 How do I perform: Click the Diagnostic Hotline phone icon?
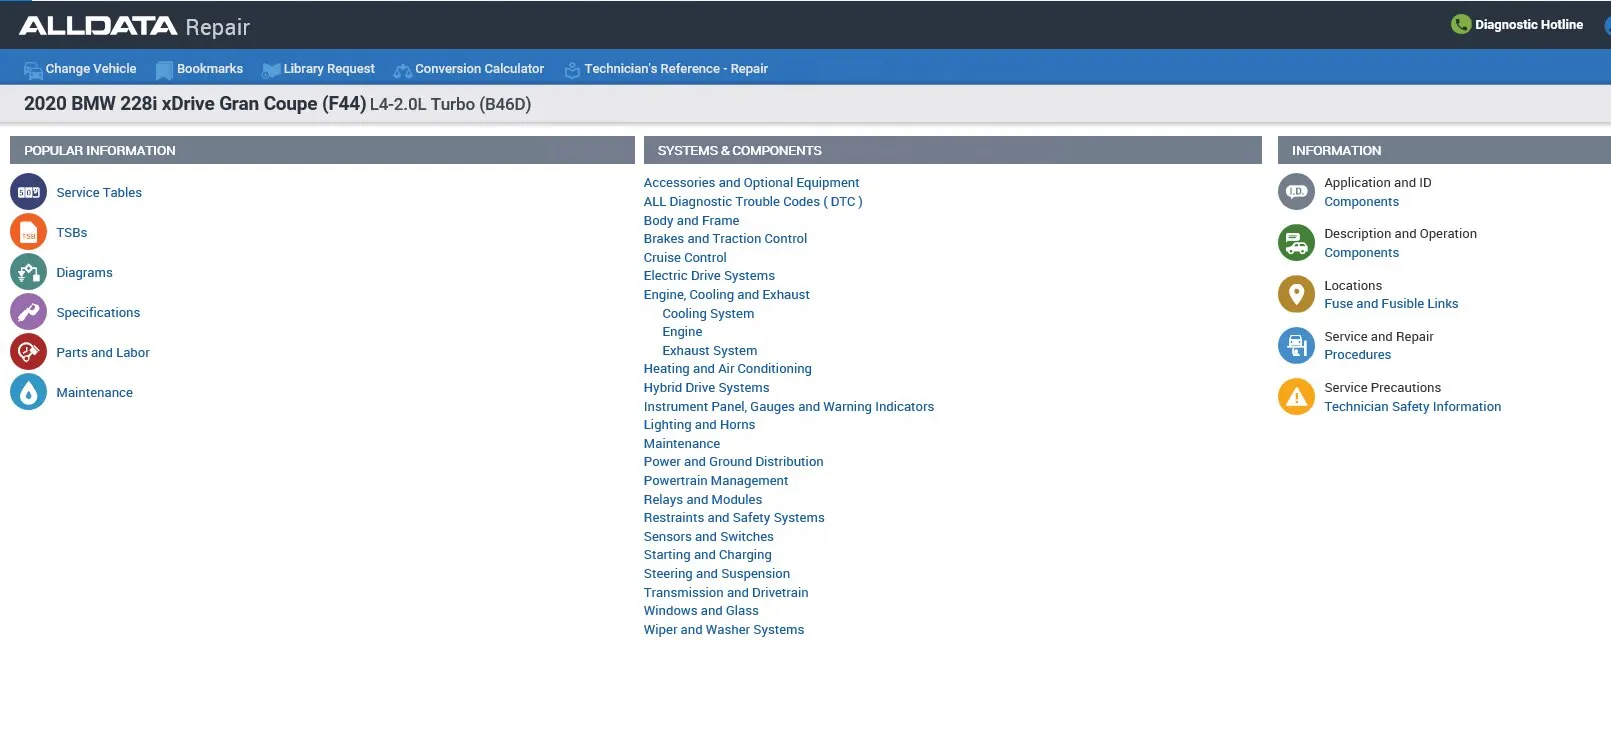point(1461,24)
